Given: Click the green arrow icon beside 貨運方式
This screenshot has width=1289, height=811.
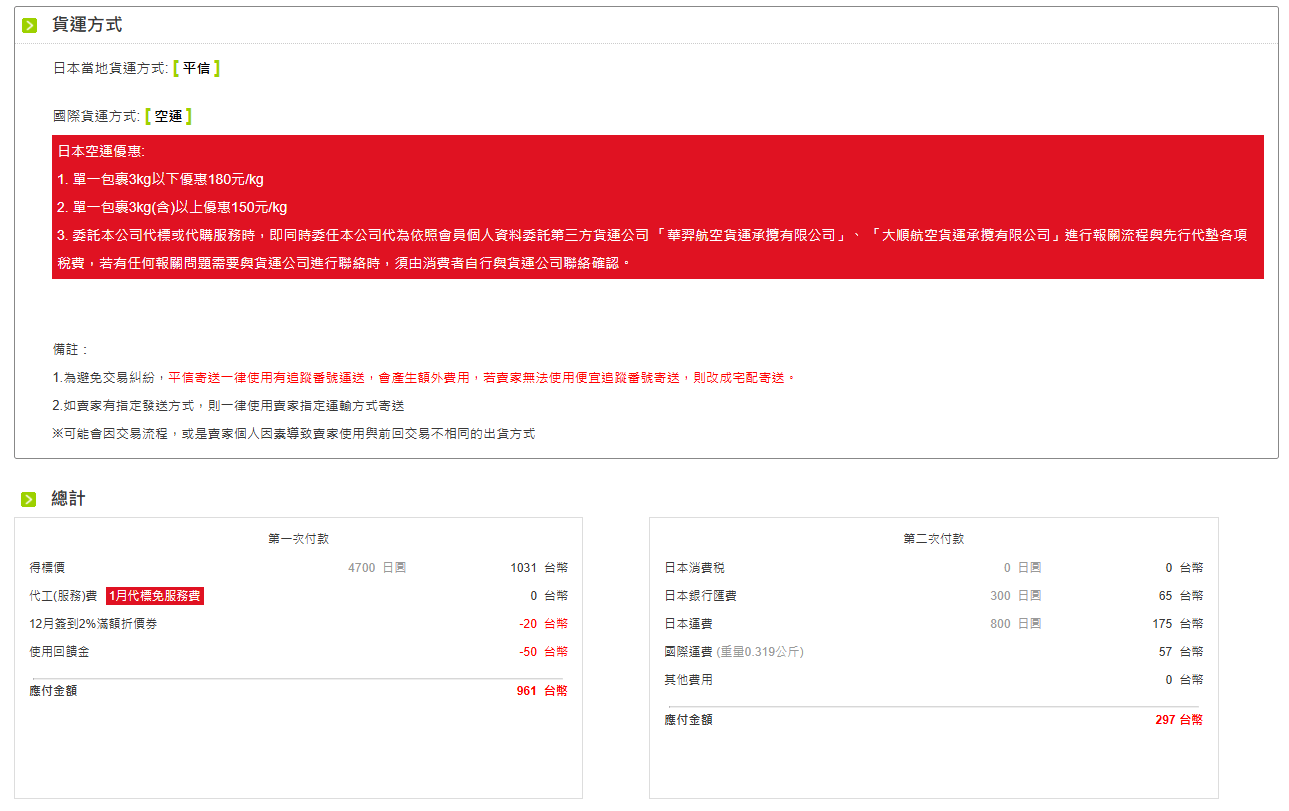Looking at the screenshot, I should 29,25.
